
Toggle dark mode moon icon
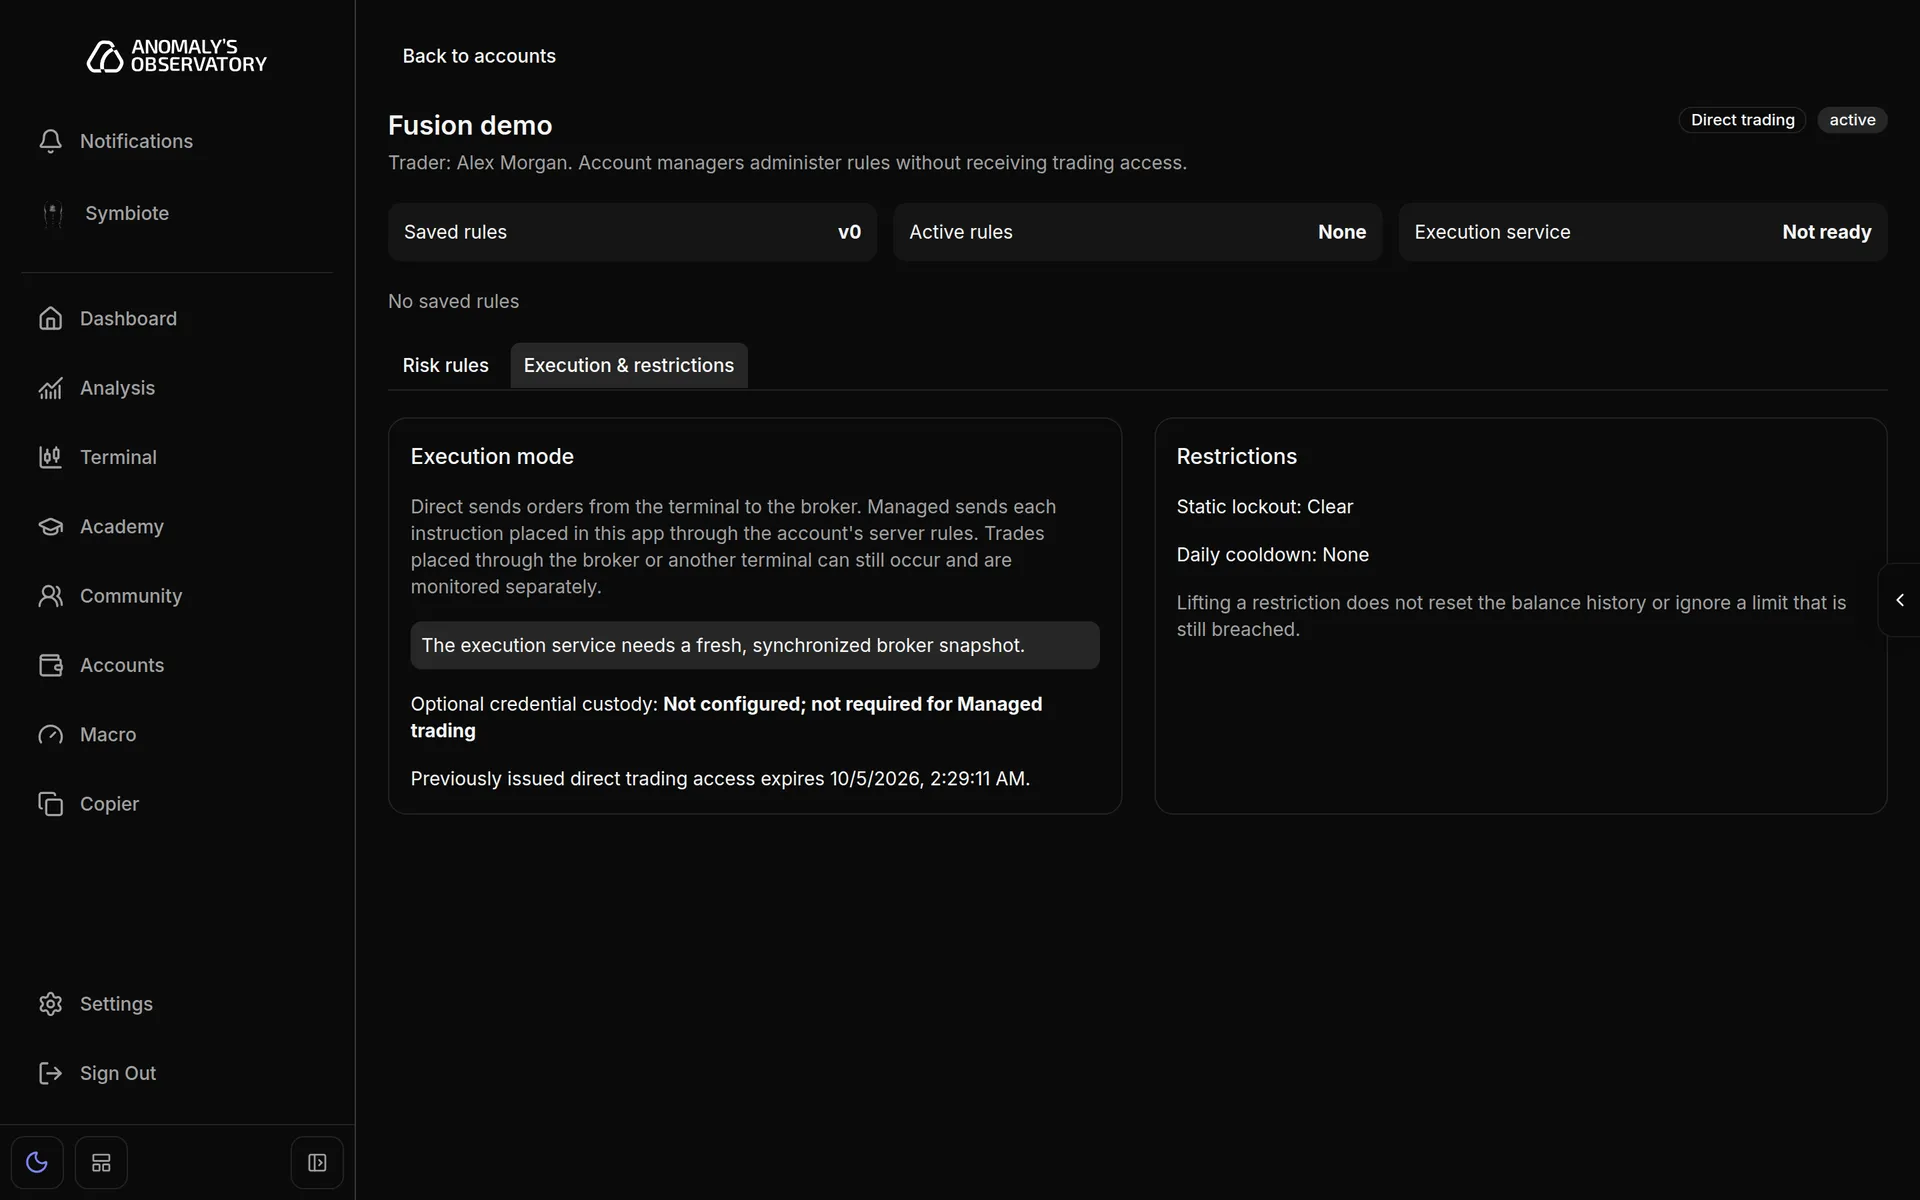pyautogui.click(x=37, y=1163)
